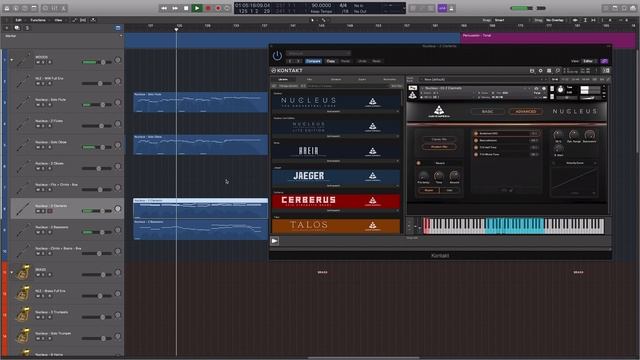
Task: Open the Jaeger library tile
Action: point(336,176)
